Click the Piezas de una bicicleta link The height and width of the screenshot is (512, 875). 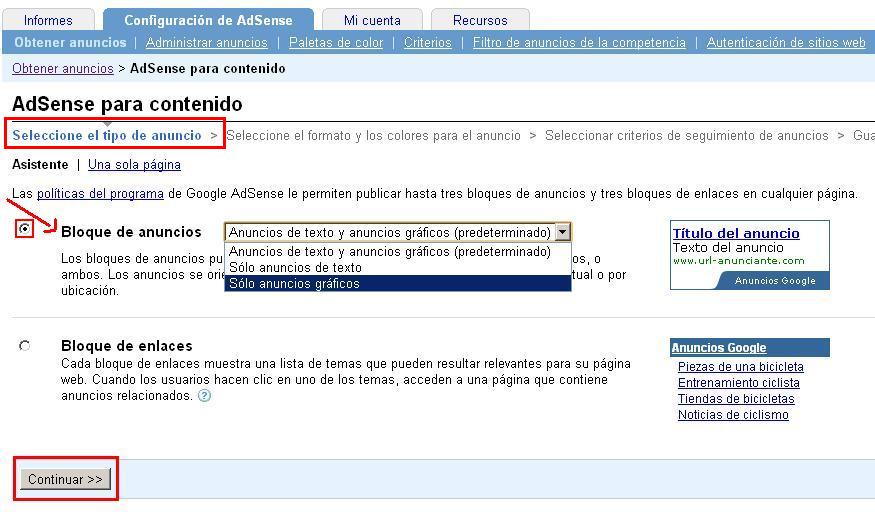click(x=741, y=367)
